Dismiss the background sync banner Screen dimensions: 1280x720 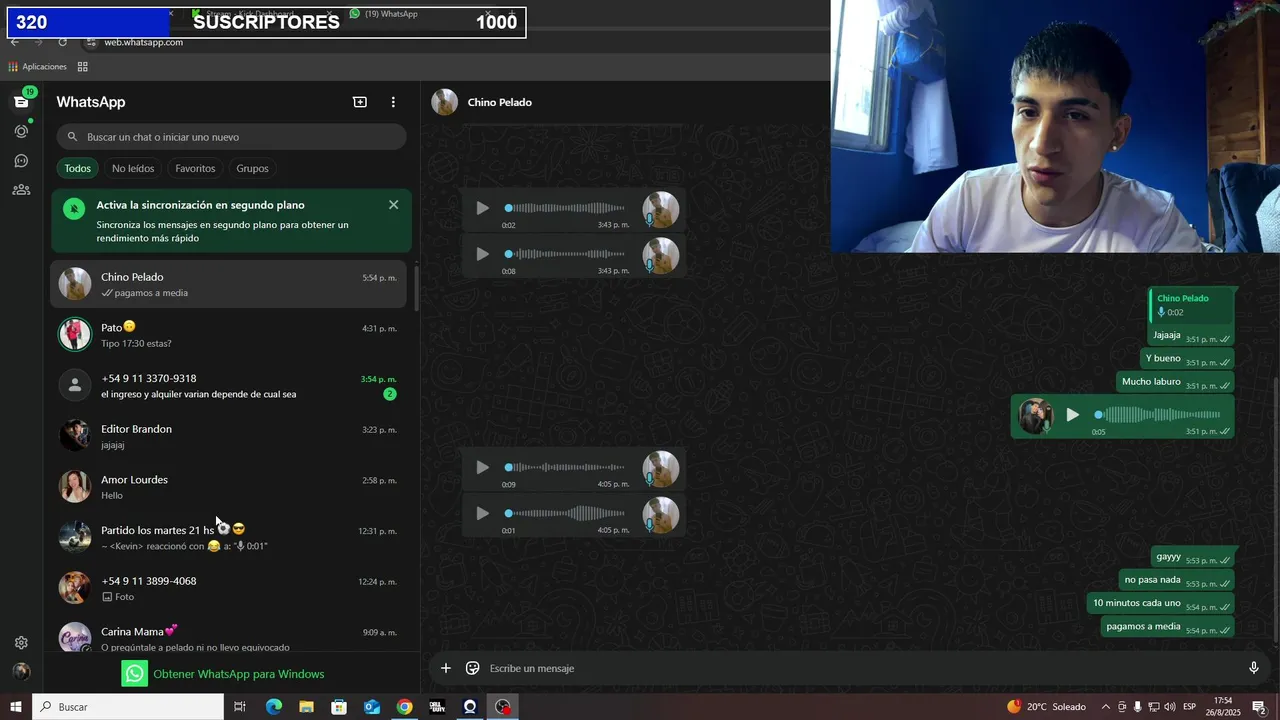(393, 205)
